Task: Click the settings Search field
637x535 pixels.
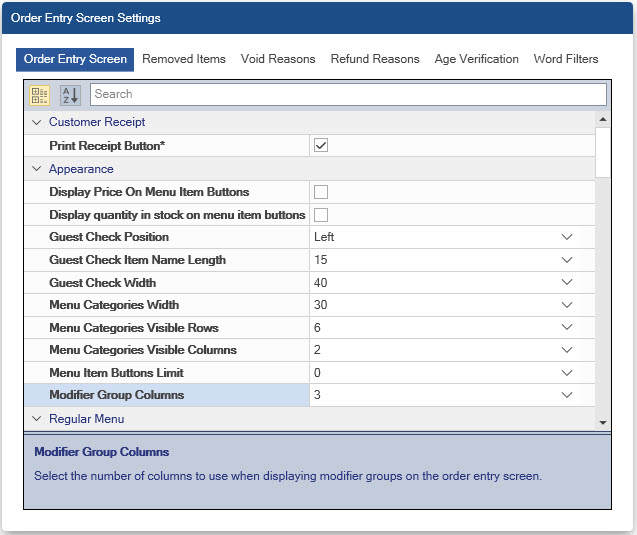Action: point(347,94)
